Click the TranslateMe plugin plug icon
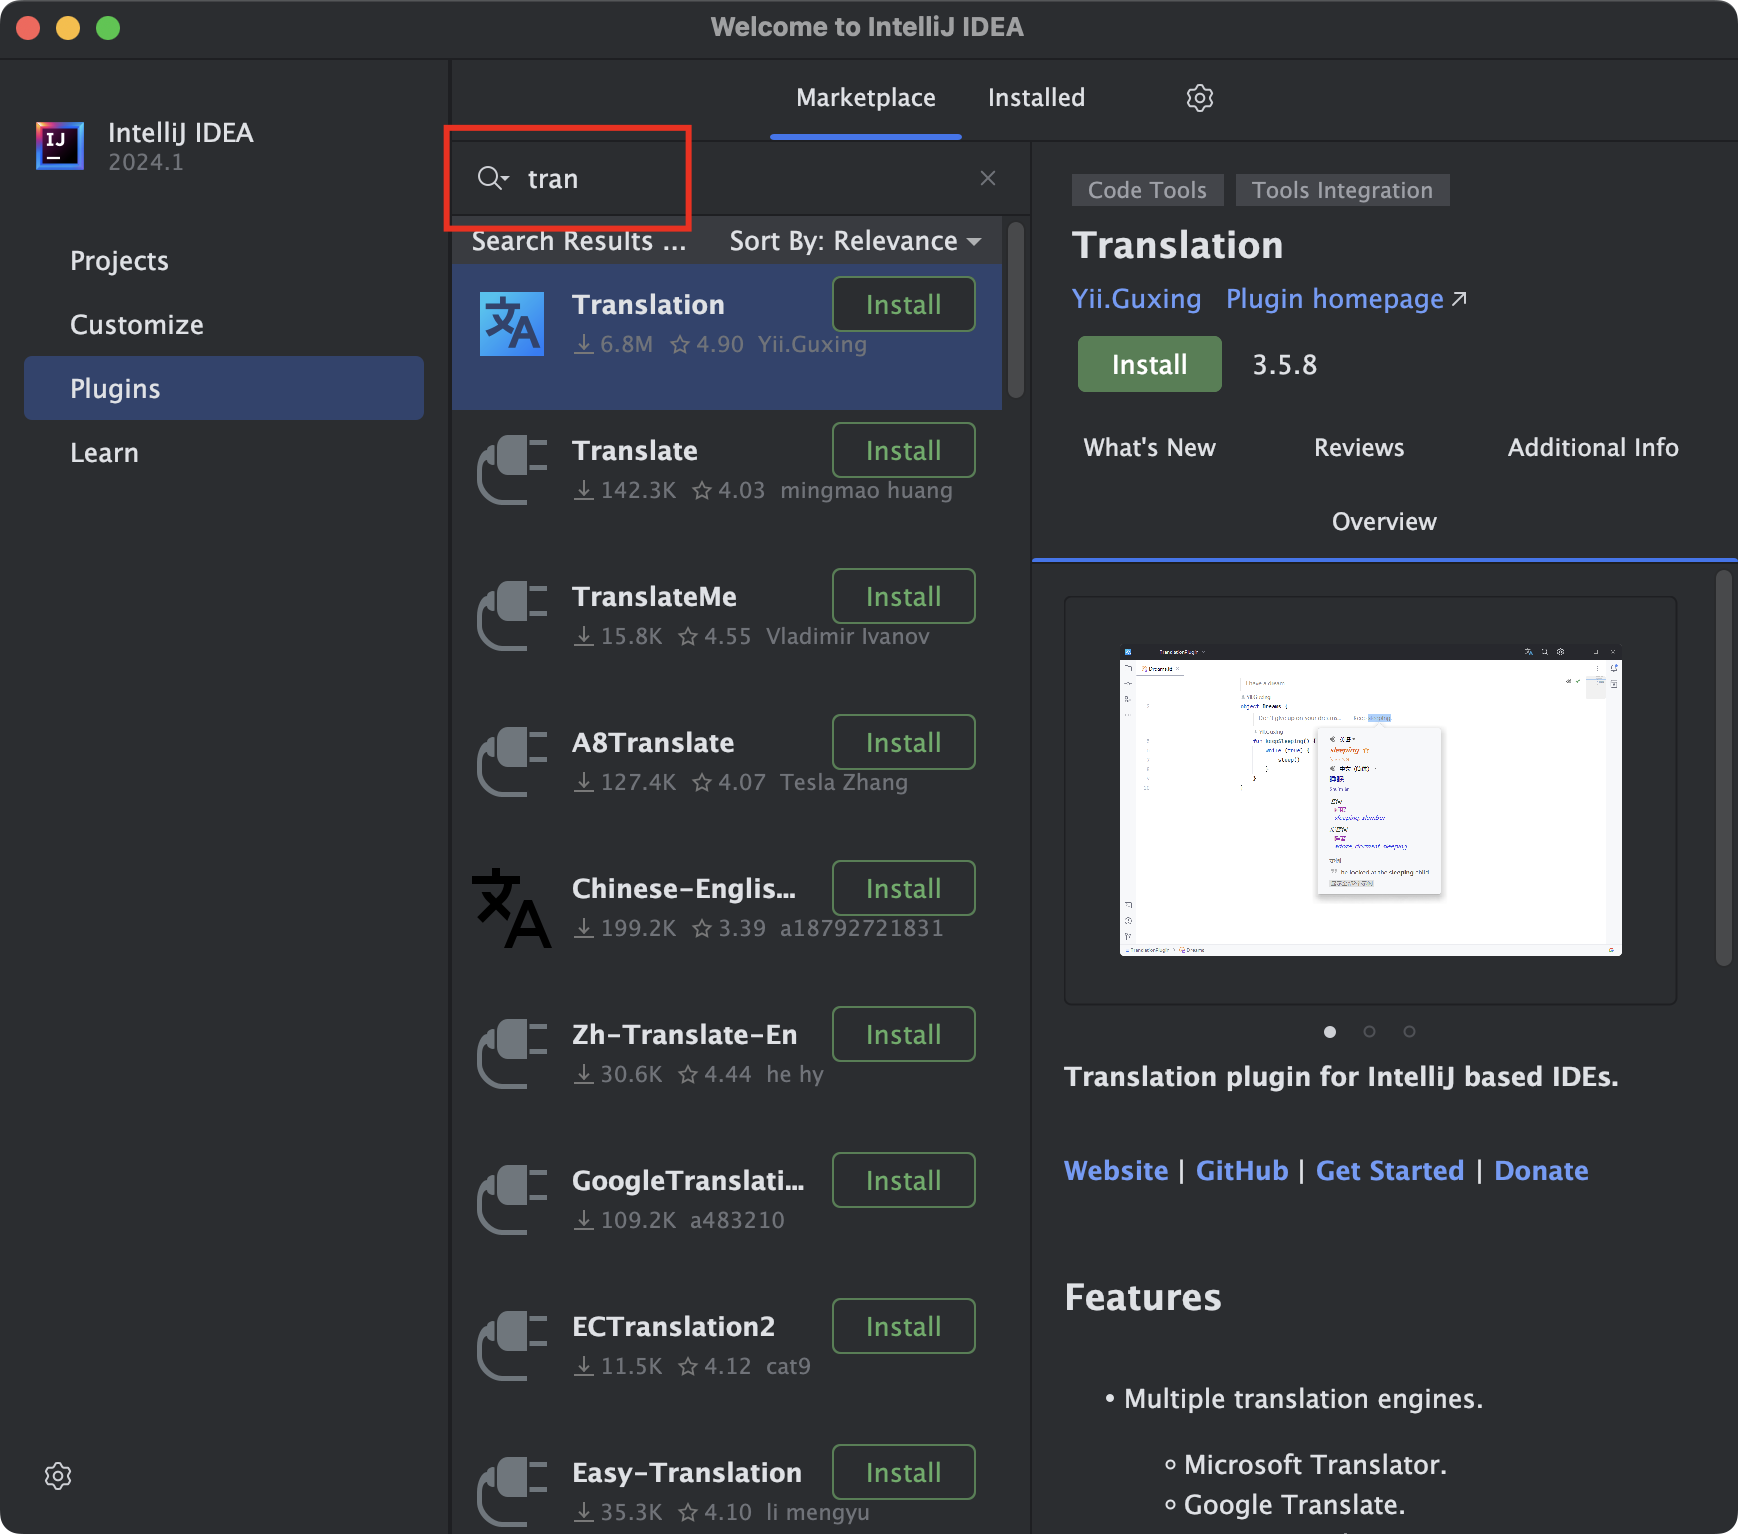This screenshot has width=1738, height=1534. tap(512, 616)
